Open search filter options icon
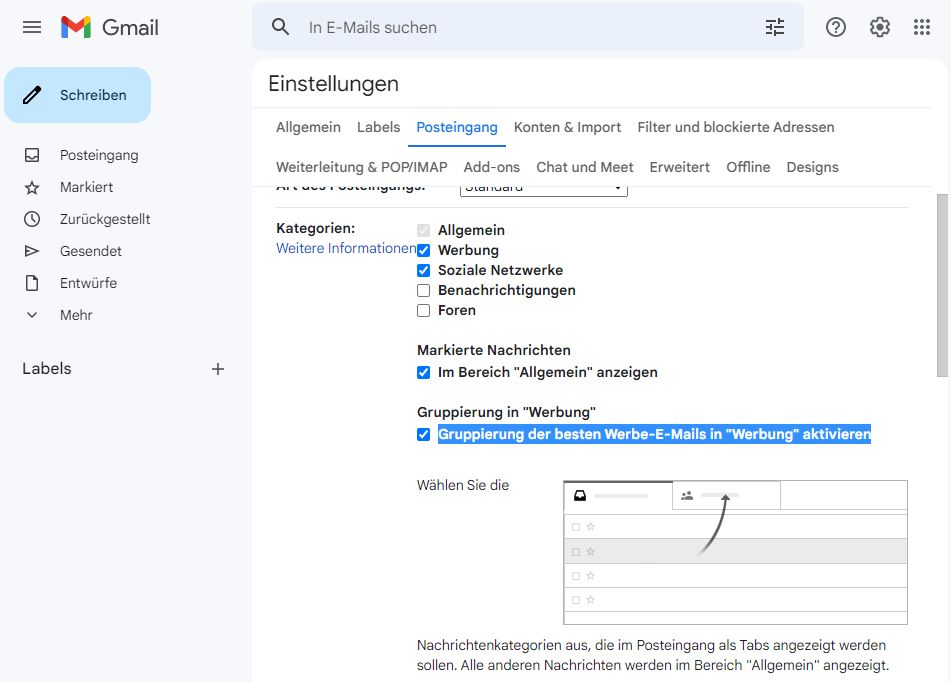This screenshot has width=951, height=682. tap(775, 27)
